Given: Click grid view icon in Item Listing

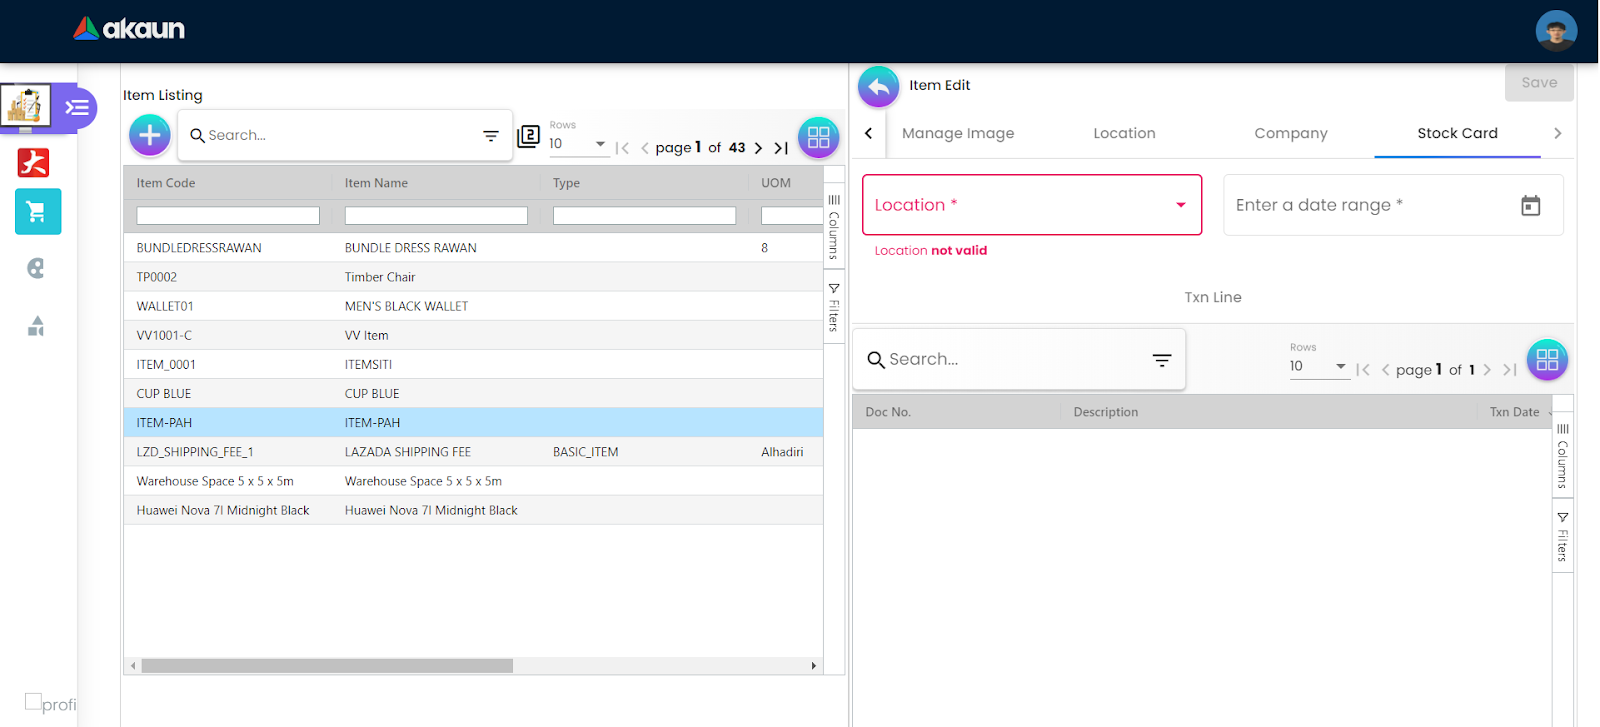Looking at the screenshot, I should coord(818,138).
